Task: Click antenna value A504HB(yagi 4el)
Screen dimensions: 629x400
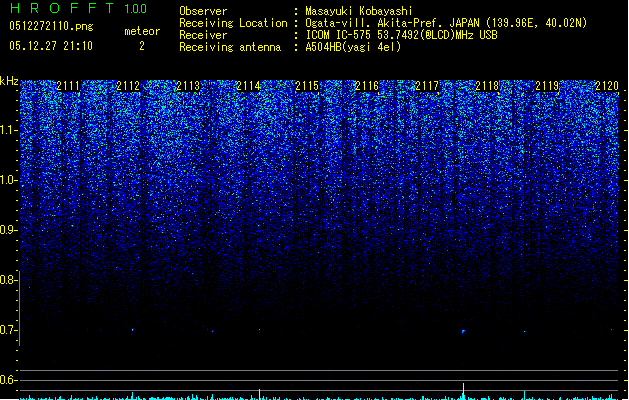Action: pos(353,47)
